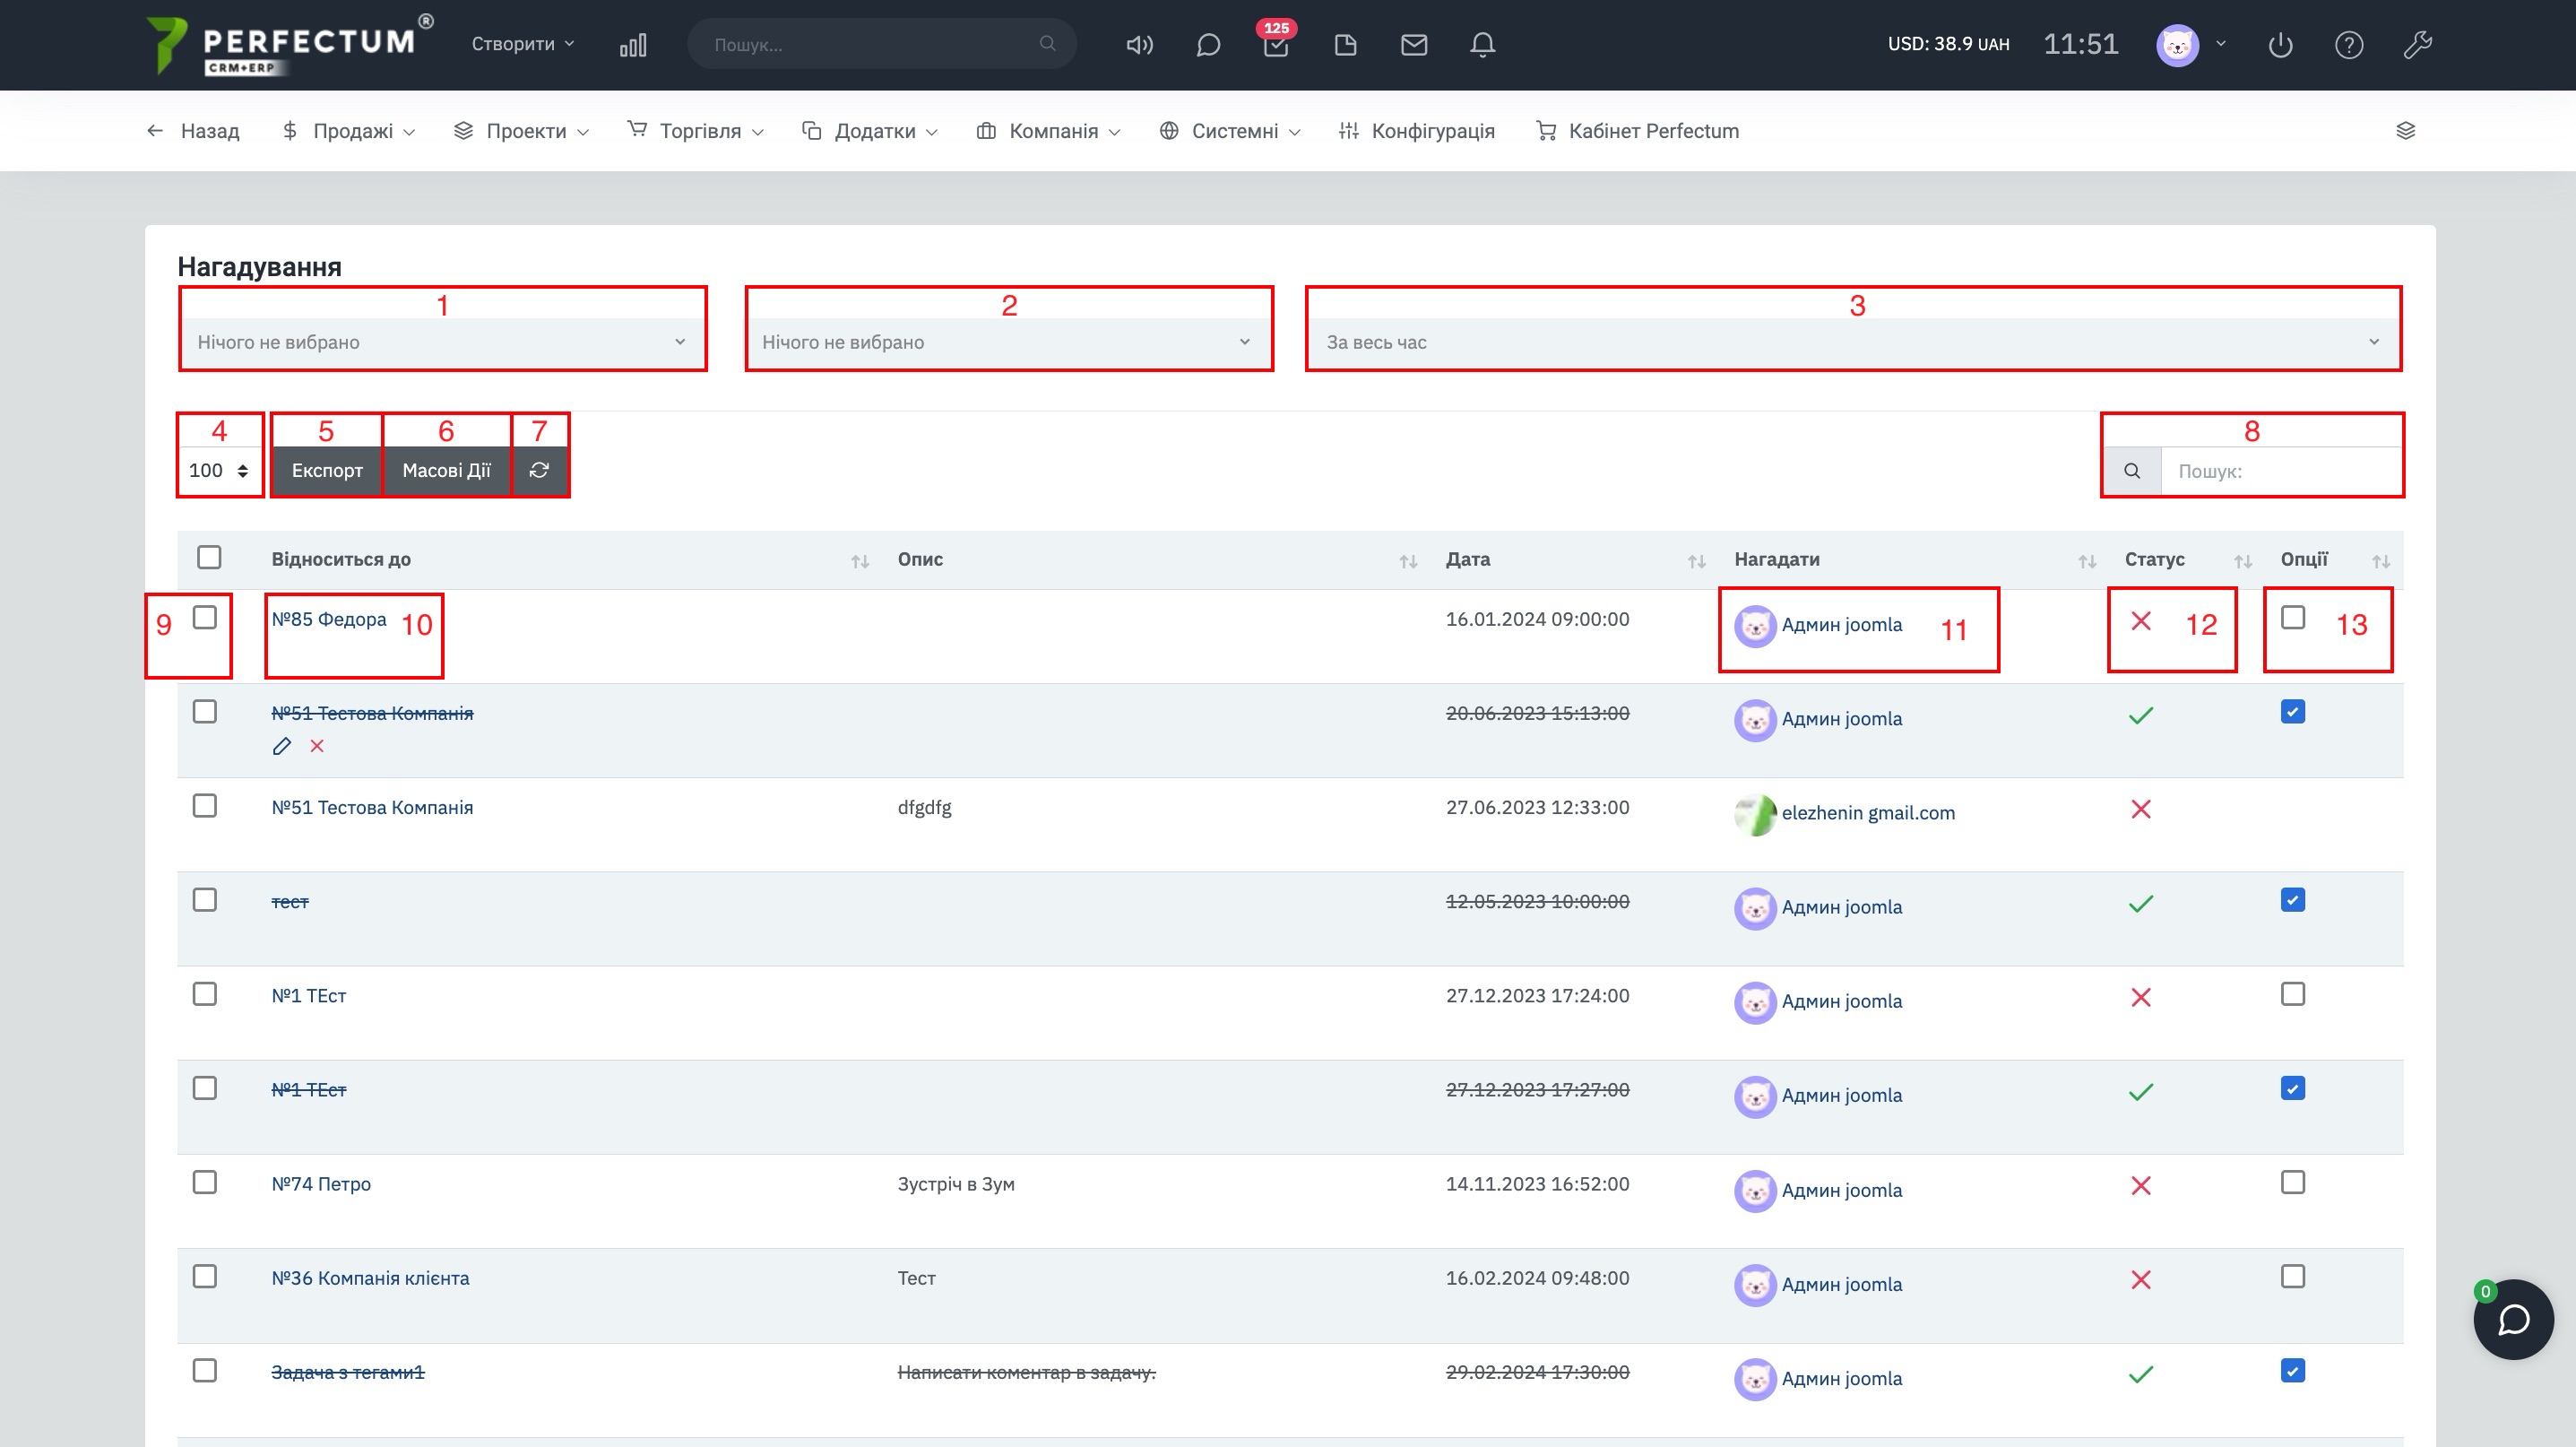Click the Експорт button
This screenshot has width=2576, height=1447.
coord(327,470)
